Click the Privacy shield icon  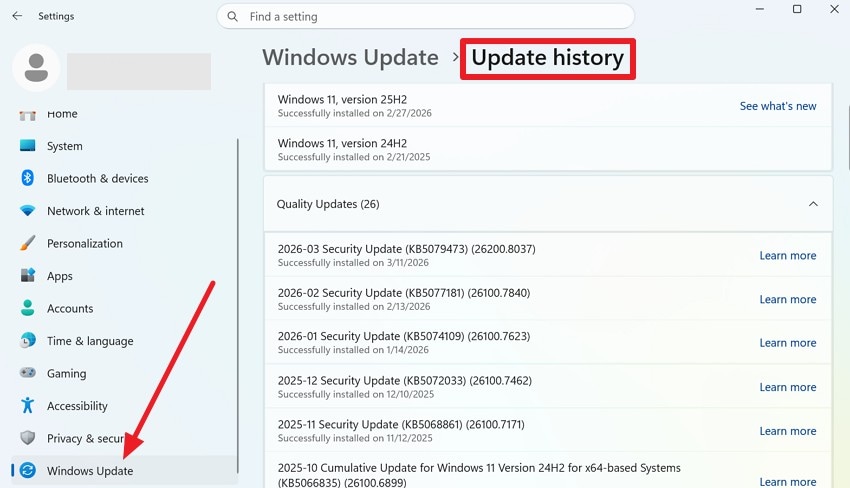[x=28, y=438]
